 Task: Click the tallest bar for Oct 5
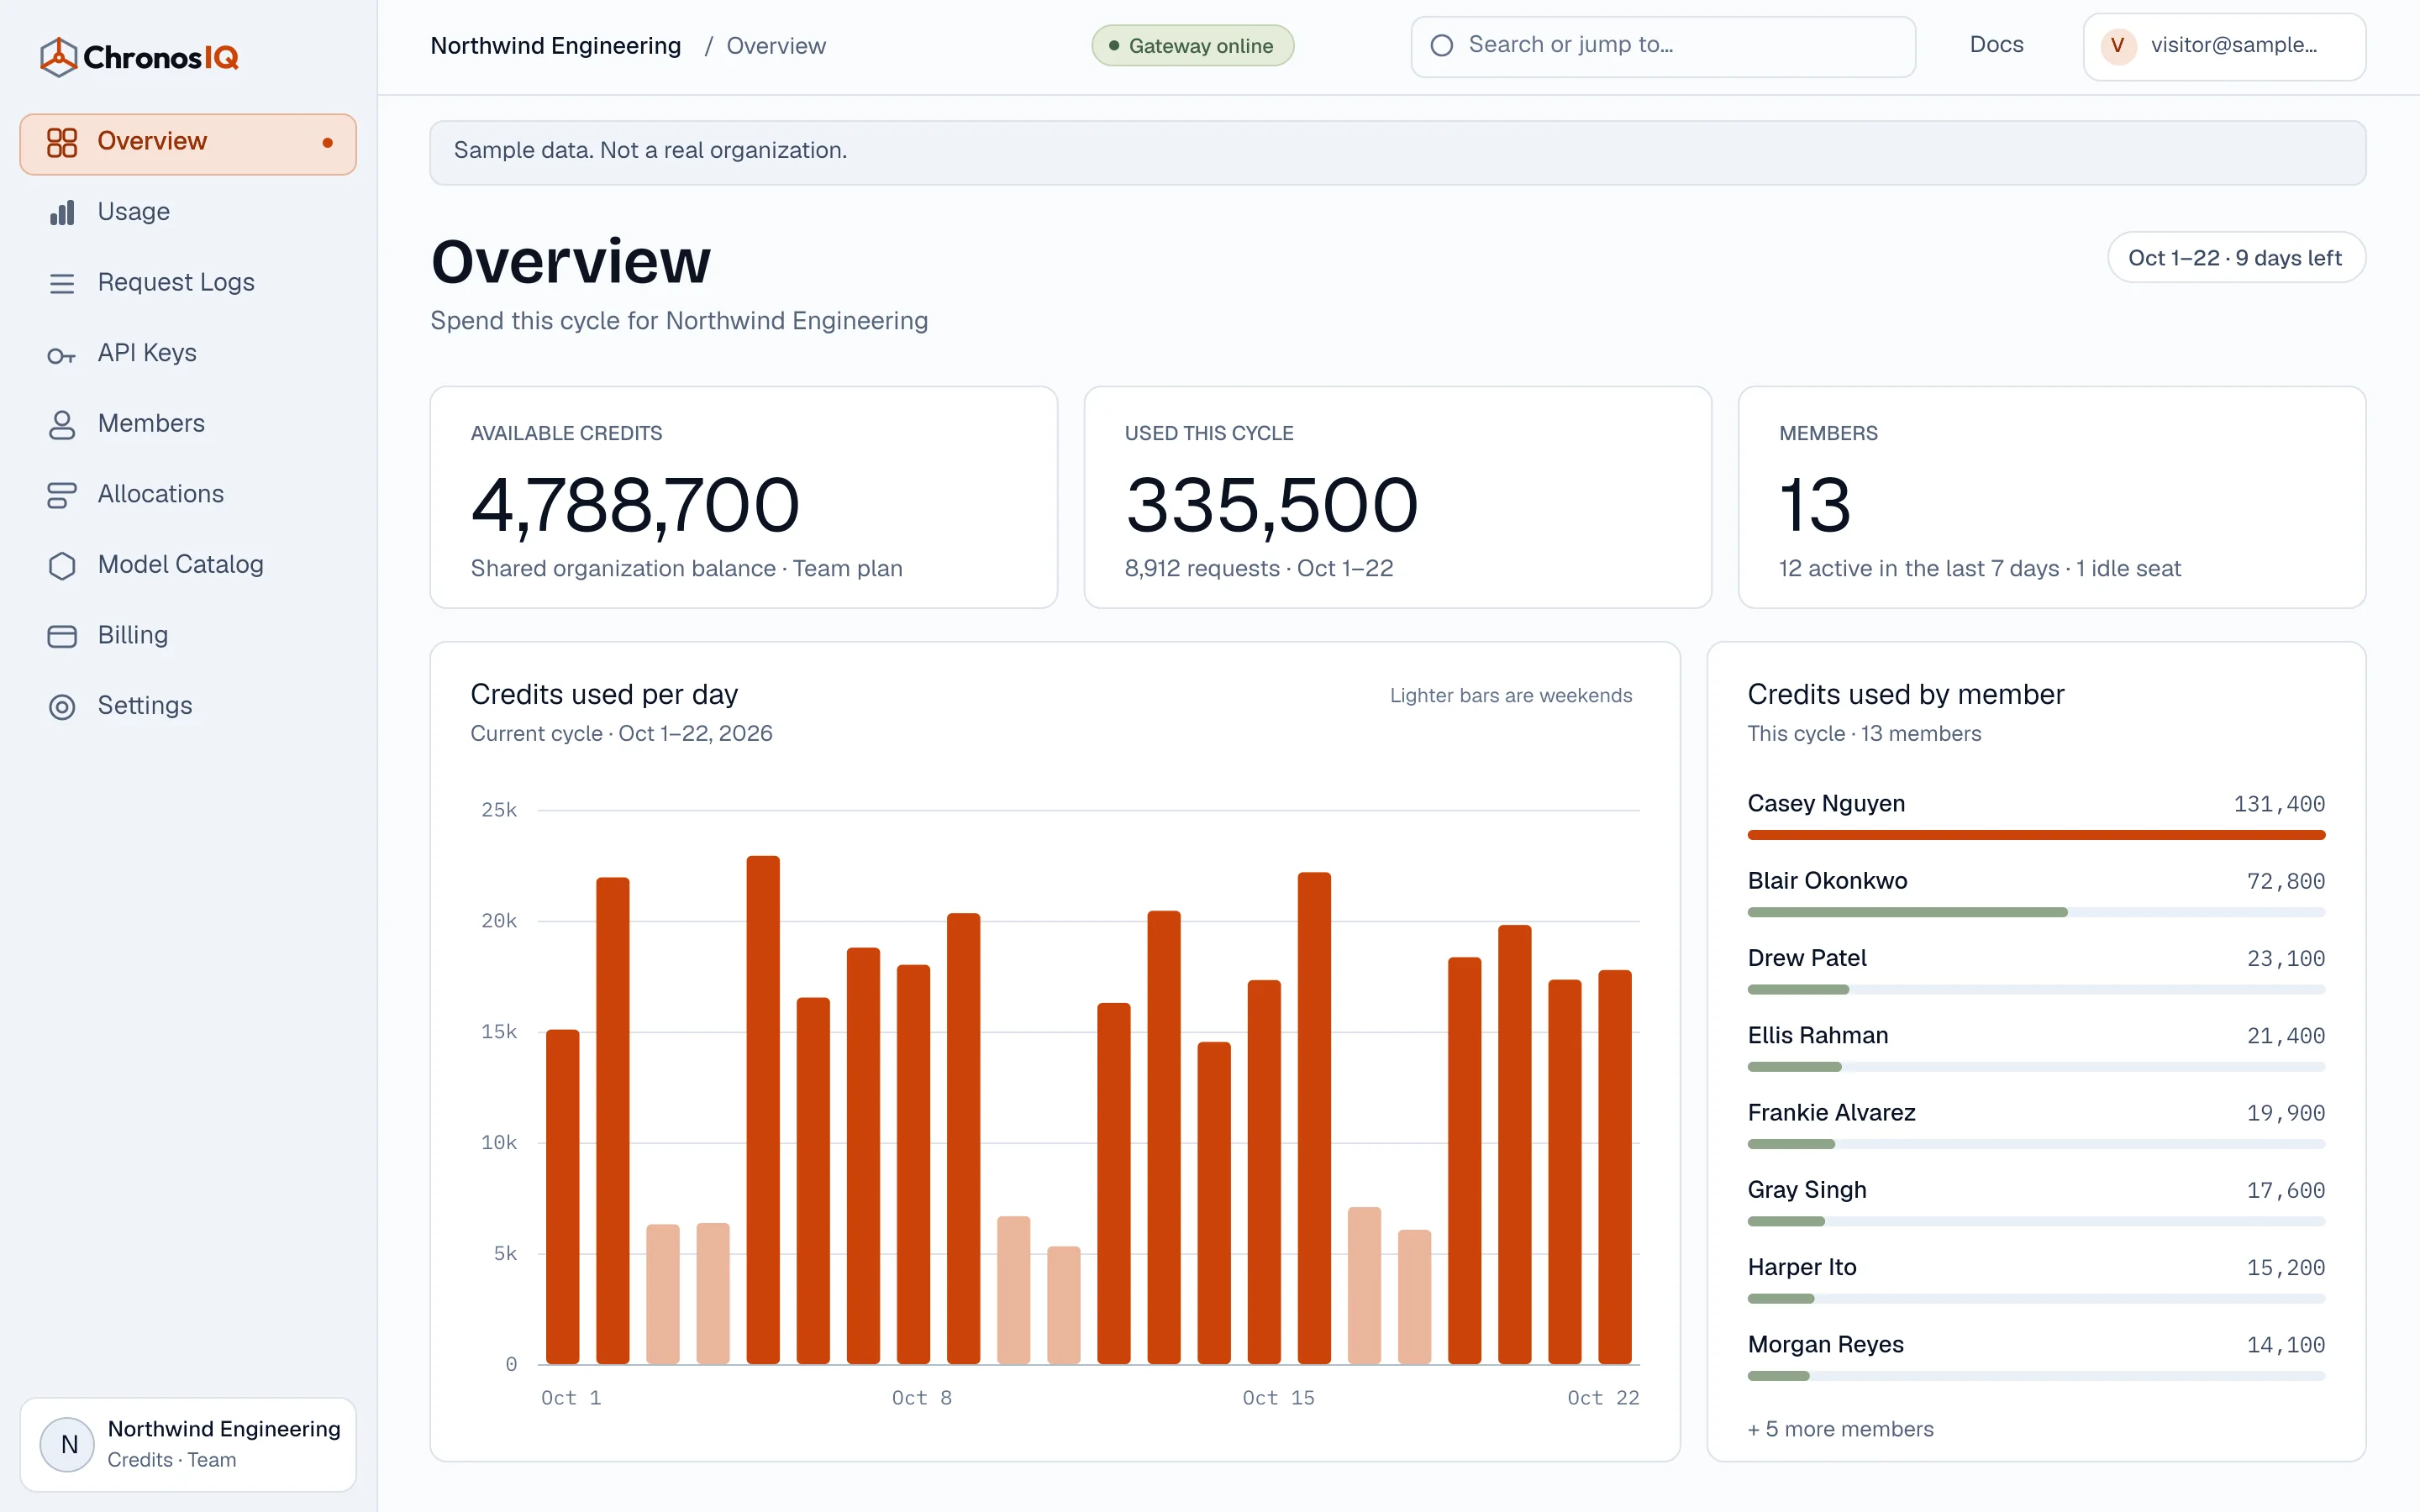coord(763,1110)
